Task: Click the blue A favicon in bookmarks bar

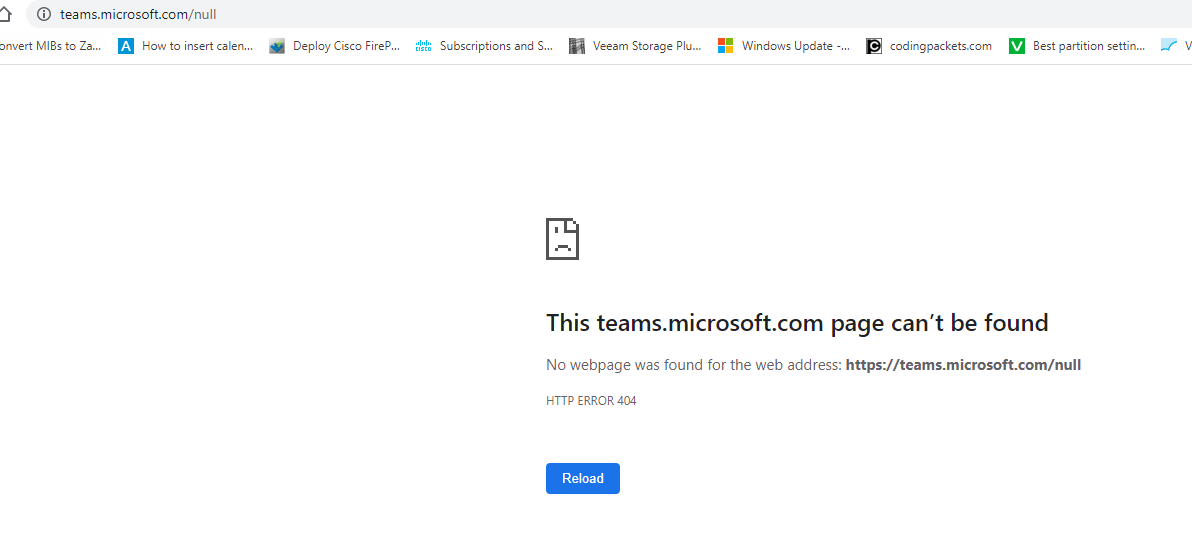Action: 126,46
